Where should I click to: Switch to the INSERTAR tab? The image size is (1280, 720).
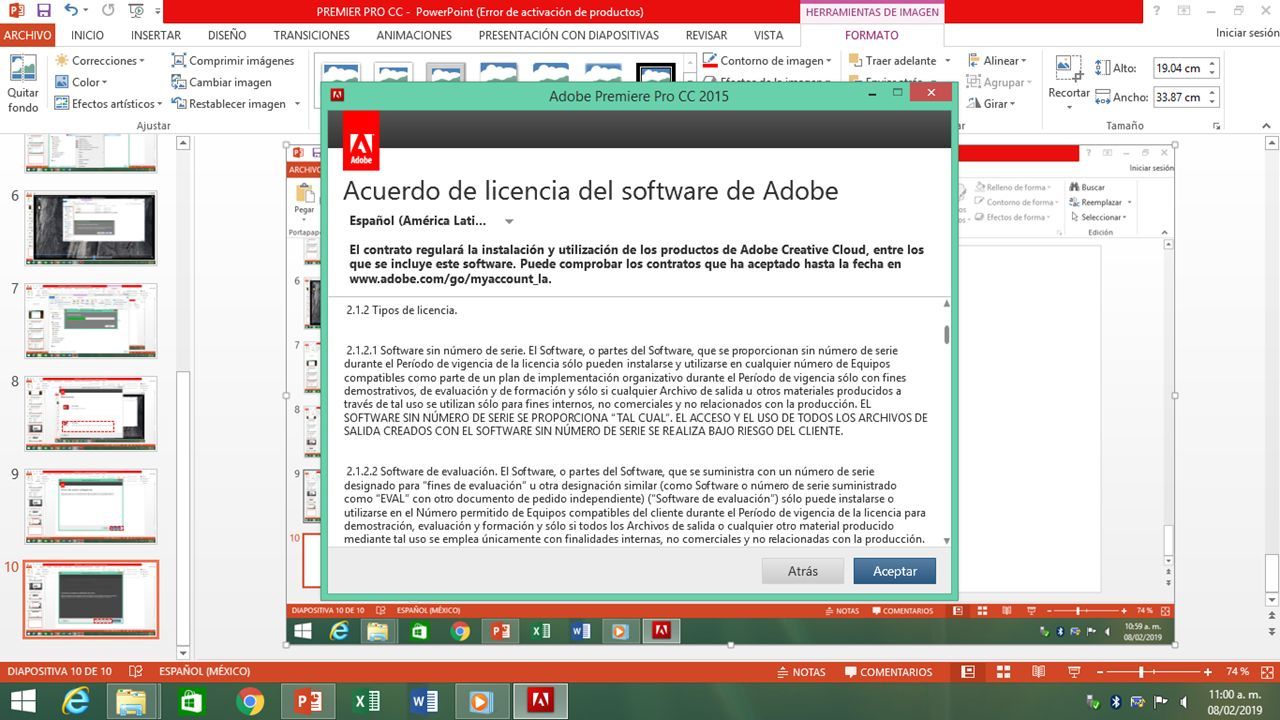156,35
